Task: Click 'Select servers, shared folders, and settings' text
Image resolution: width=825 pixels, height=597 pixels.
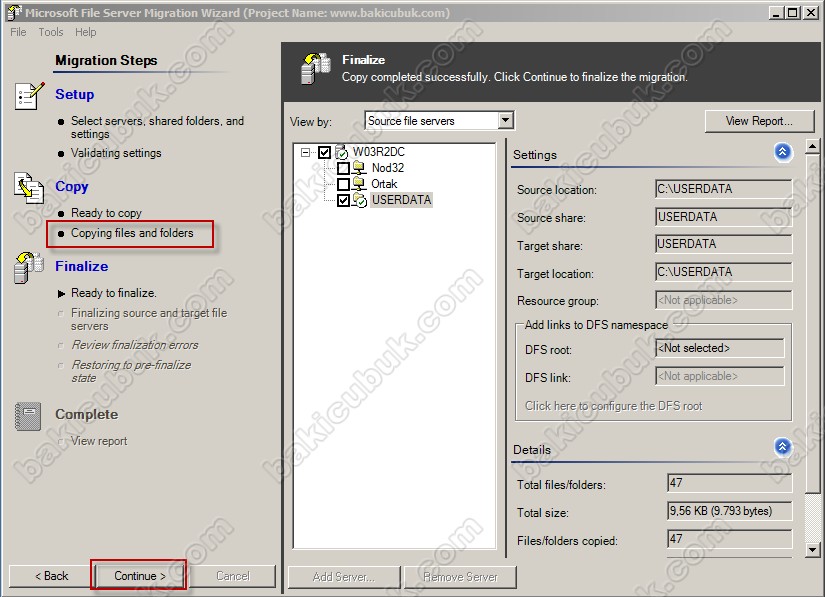Action: tap(157, 127)
